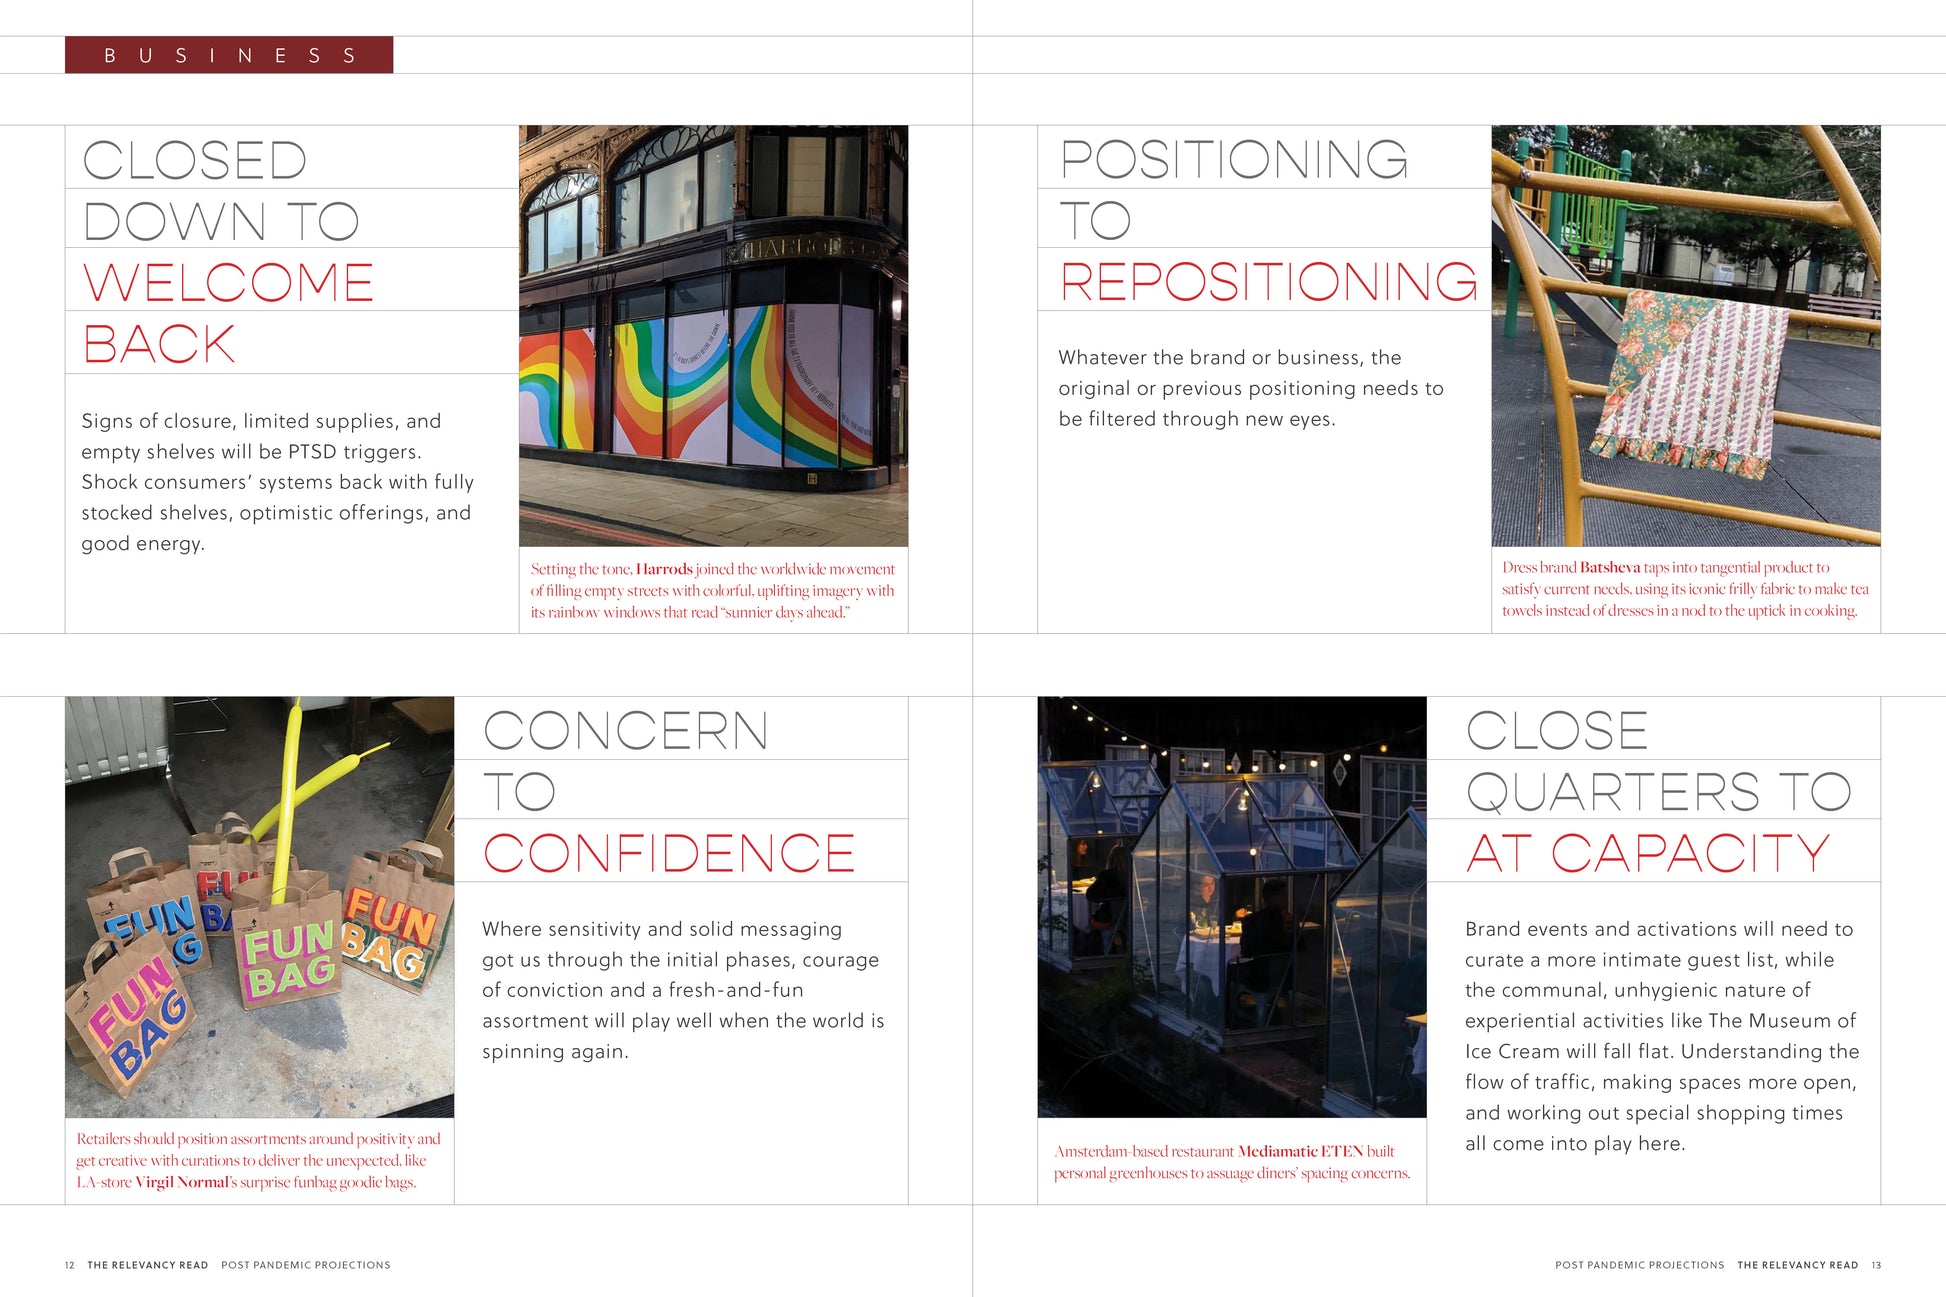1946x1297 pixels.
Task: Open the Mediamatic greenhouse diners photo
Action: pyautogui.click(x=1231, y=907)
